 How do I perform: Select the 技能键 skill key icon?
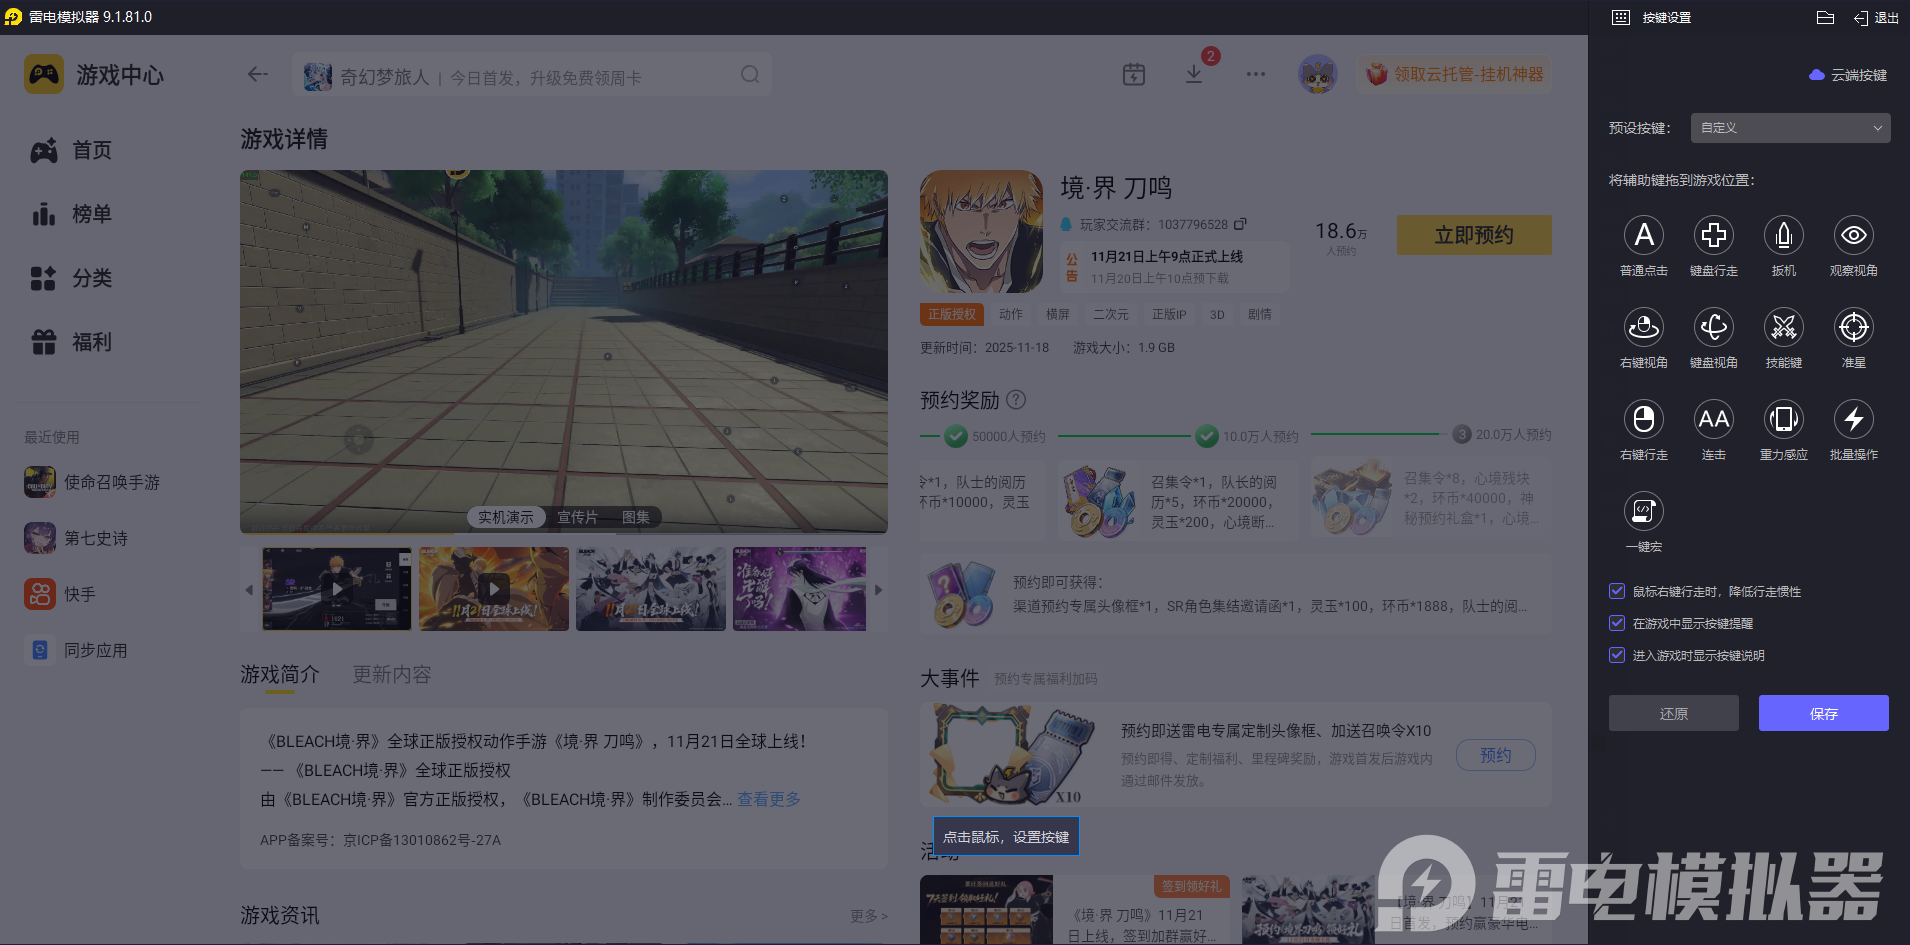click(1783, 327)
